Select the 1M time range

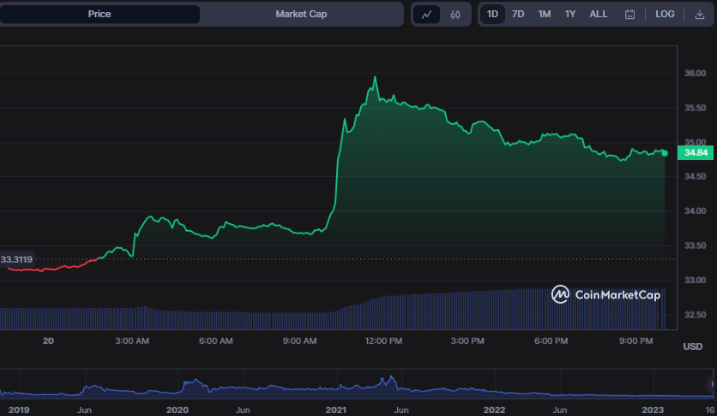544,14
